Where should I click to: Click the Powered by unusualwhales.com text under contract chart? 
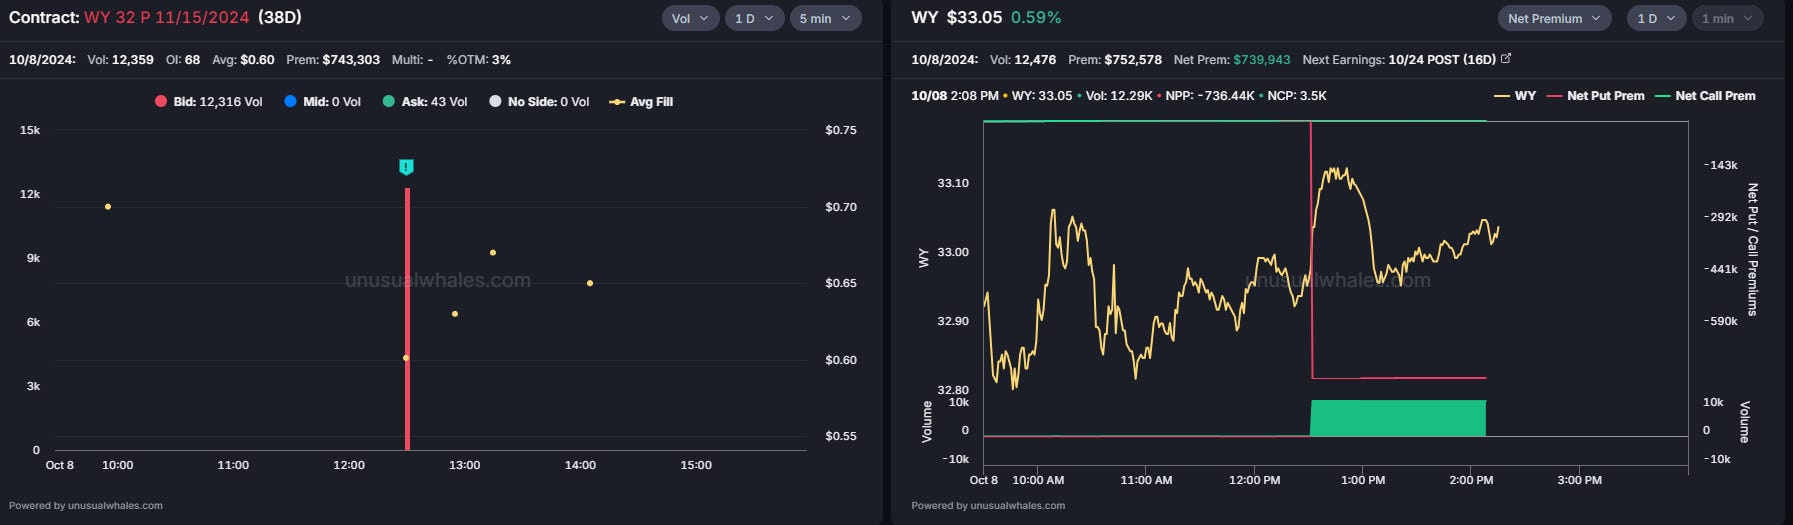pos(86,506)
